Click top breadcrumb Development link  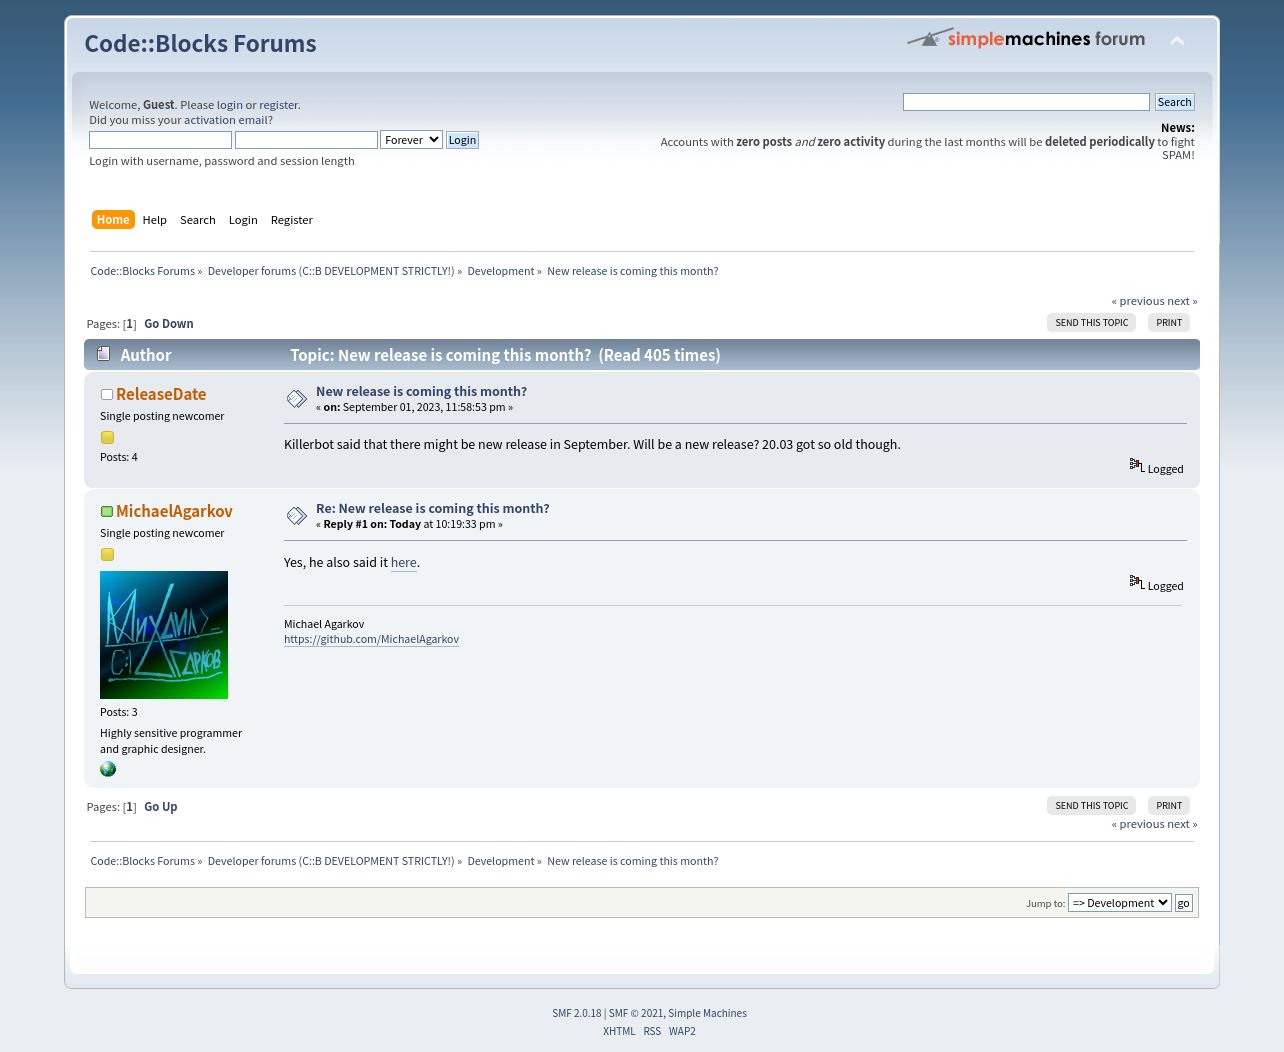click(x=501, y=271)
